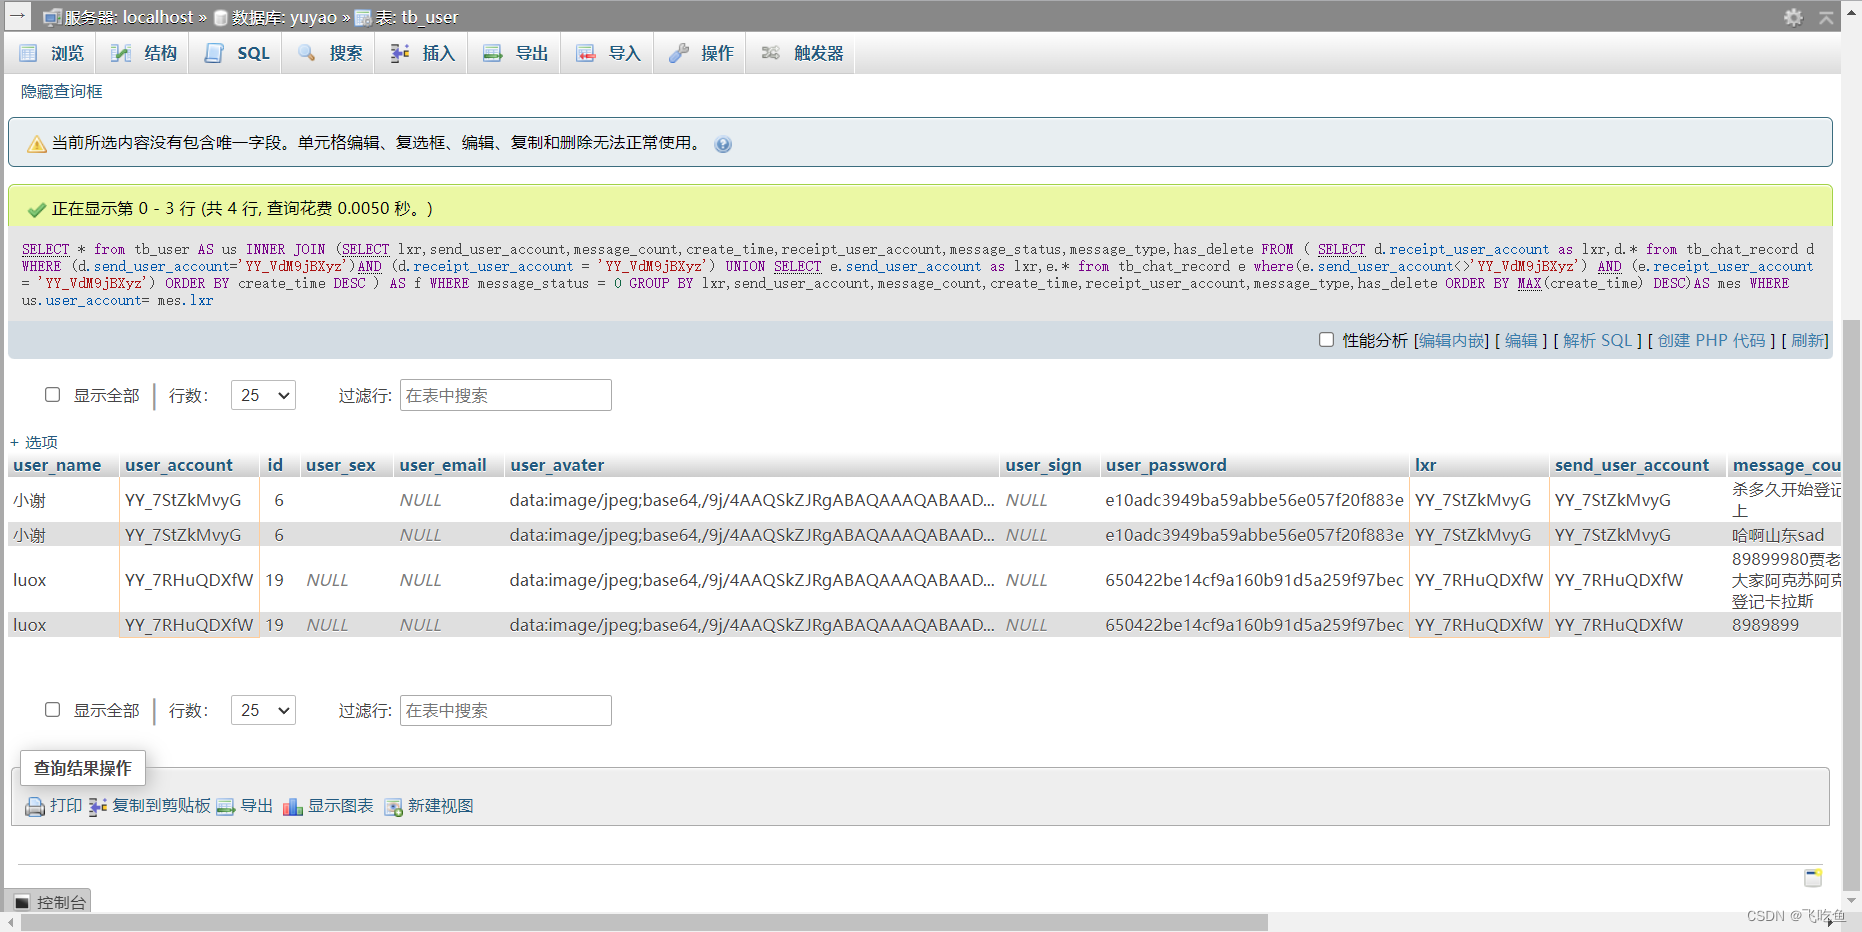Click the Triggers tab icon

[770, 53]
